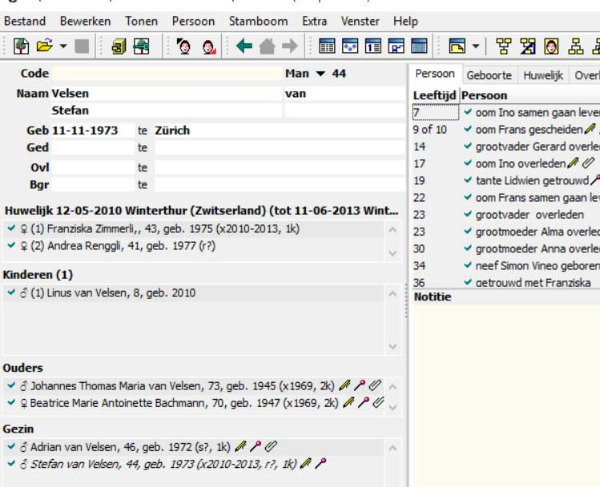
Task: Click the paperclip icon beside Adrian van Velsen
Action: [x=271, y=446]
